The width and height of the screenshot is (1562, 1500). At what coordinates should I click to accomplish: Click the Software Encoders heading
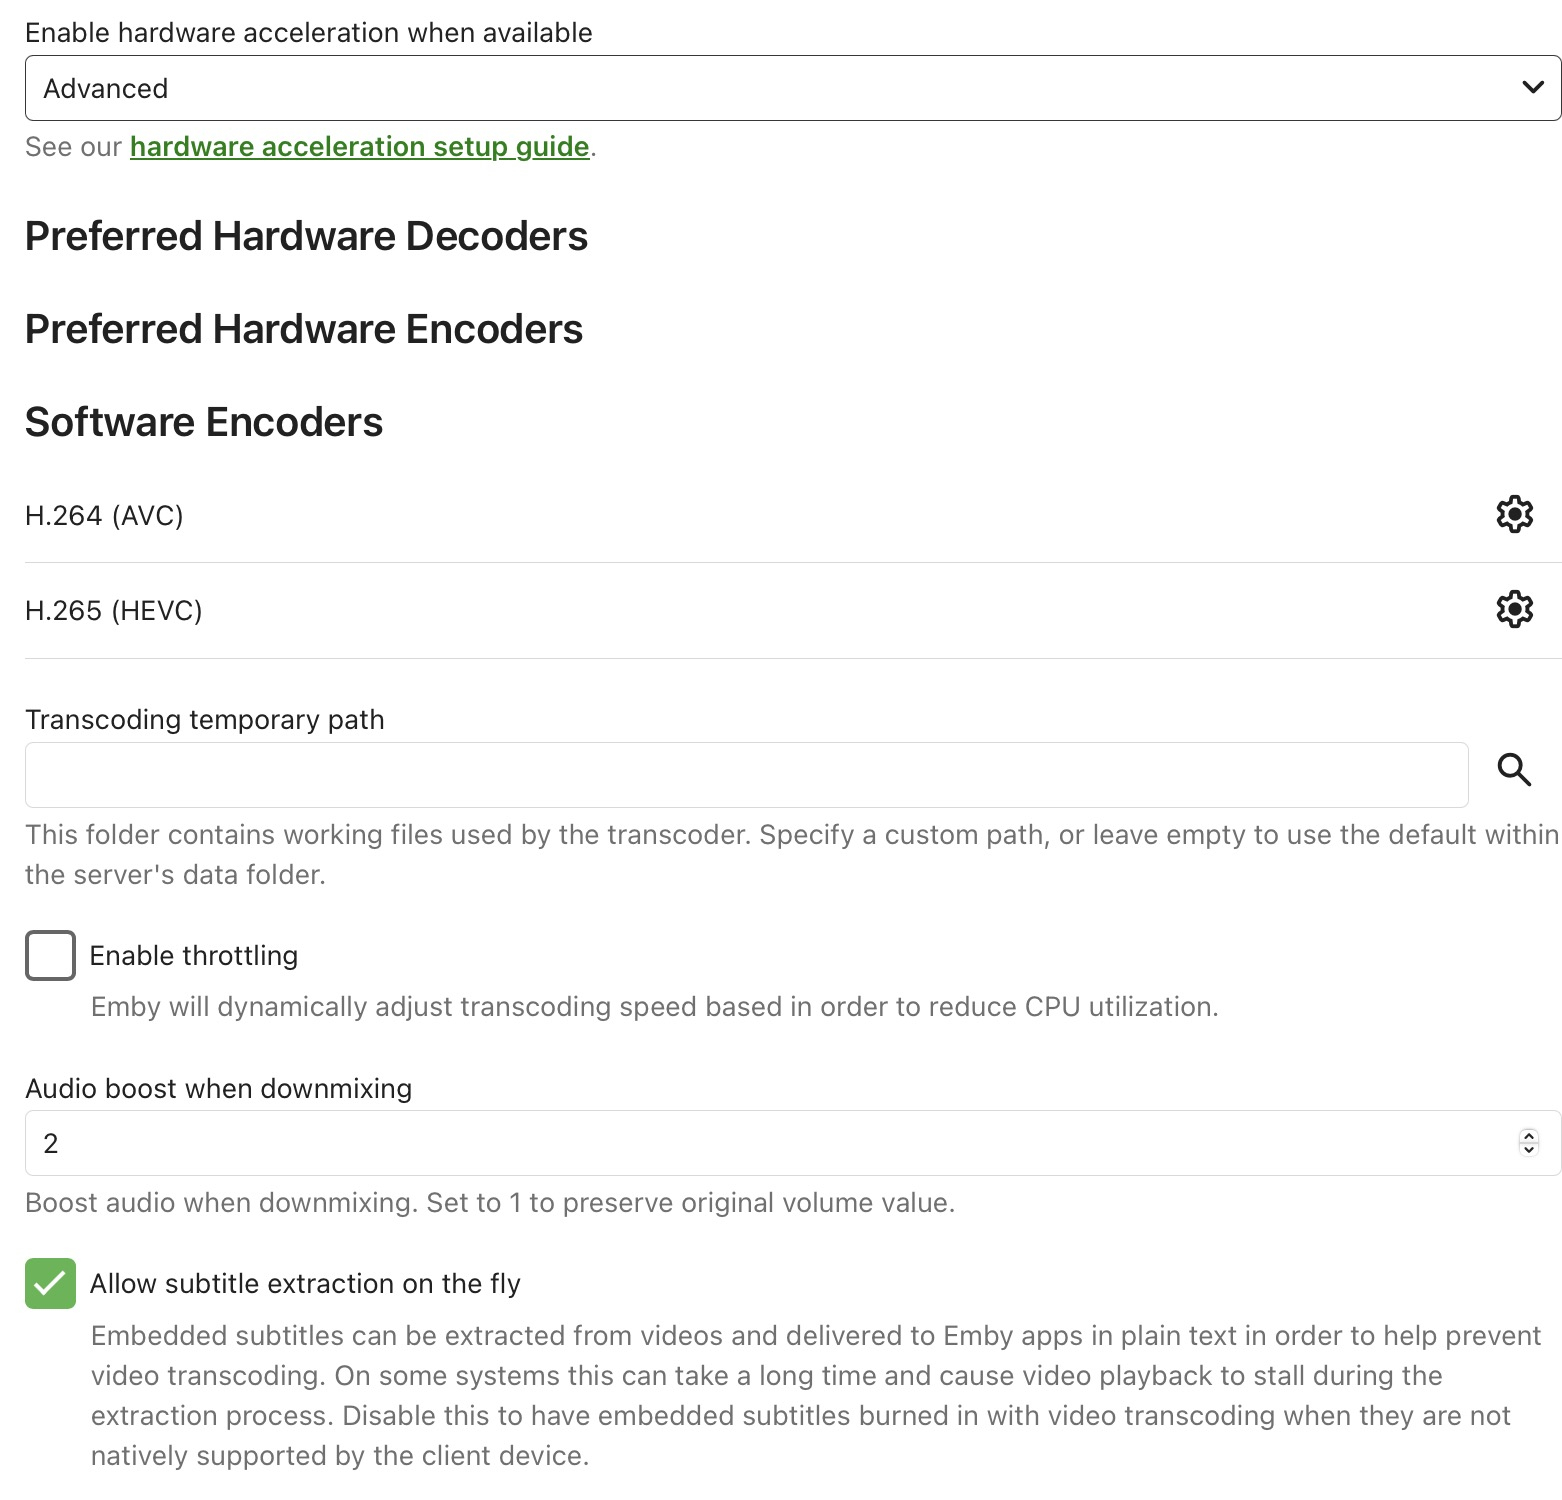204,423
